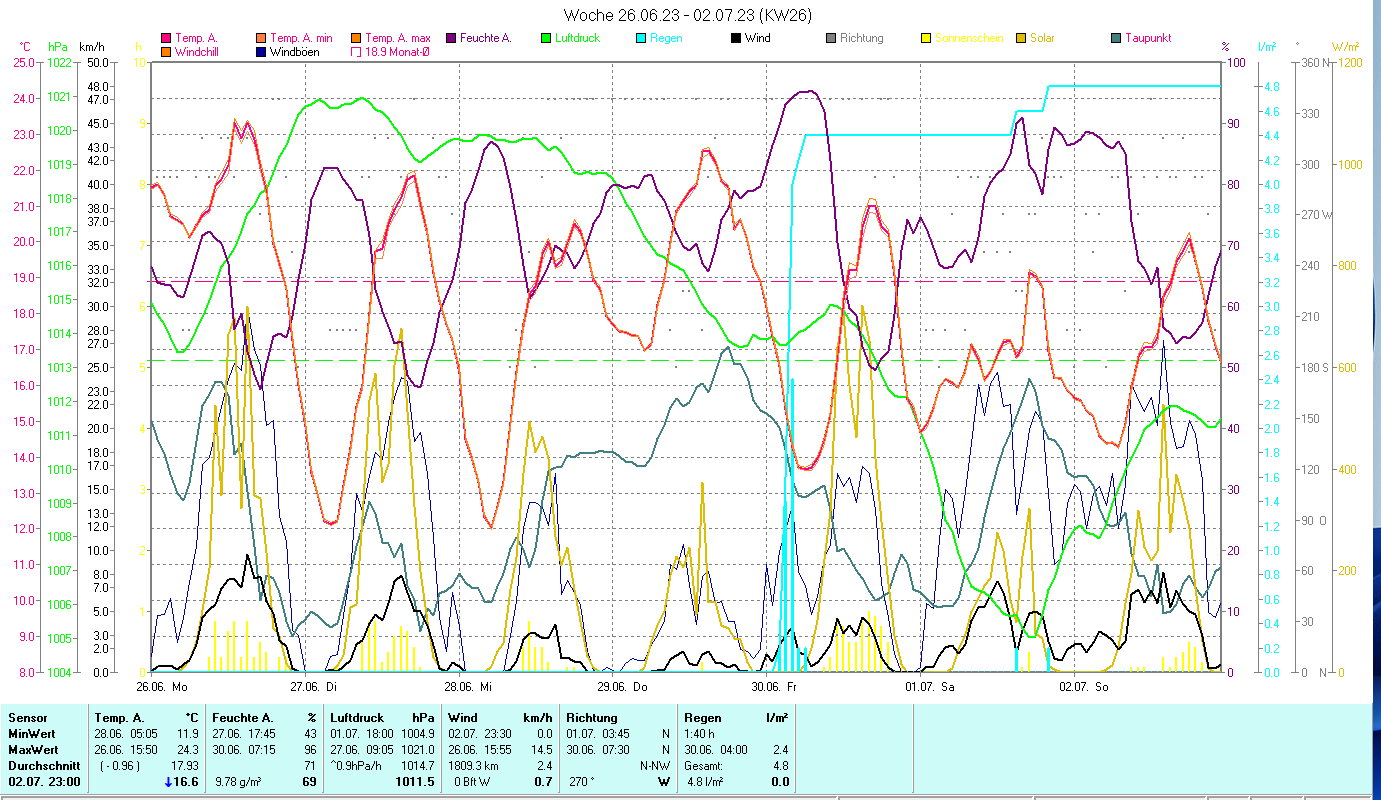The width and height of the screenshot is (1381, 800).
Task: Click the orange Windchill legend swatch
Action: coord(166,52)
